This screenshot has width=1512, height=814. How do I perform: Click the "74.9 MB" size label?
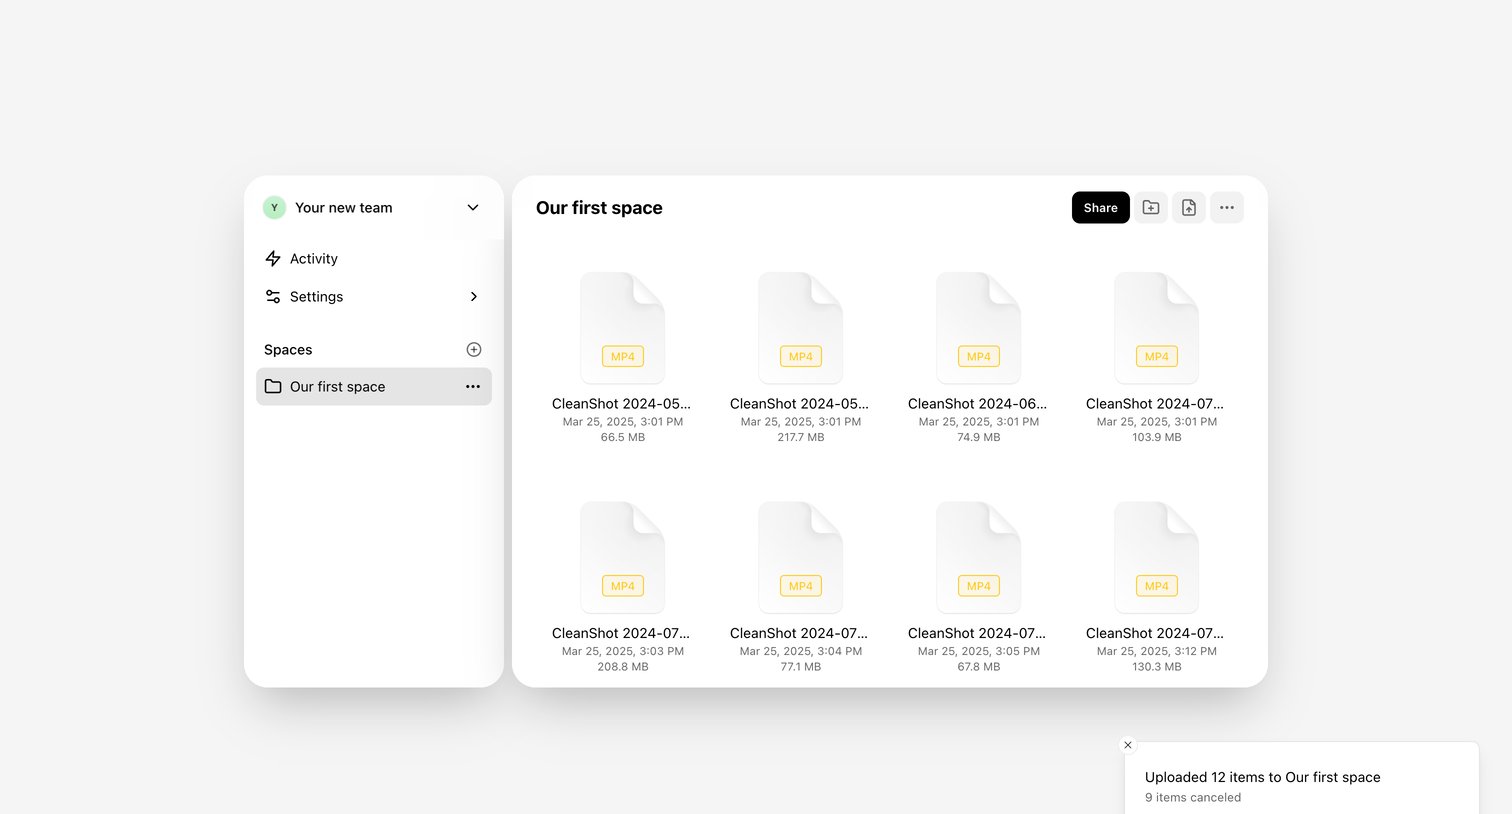(x=979, y=438)
